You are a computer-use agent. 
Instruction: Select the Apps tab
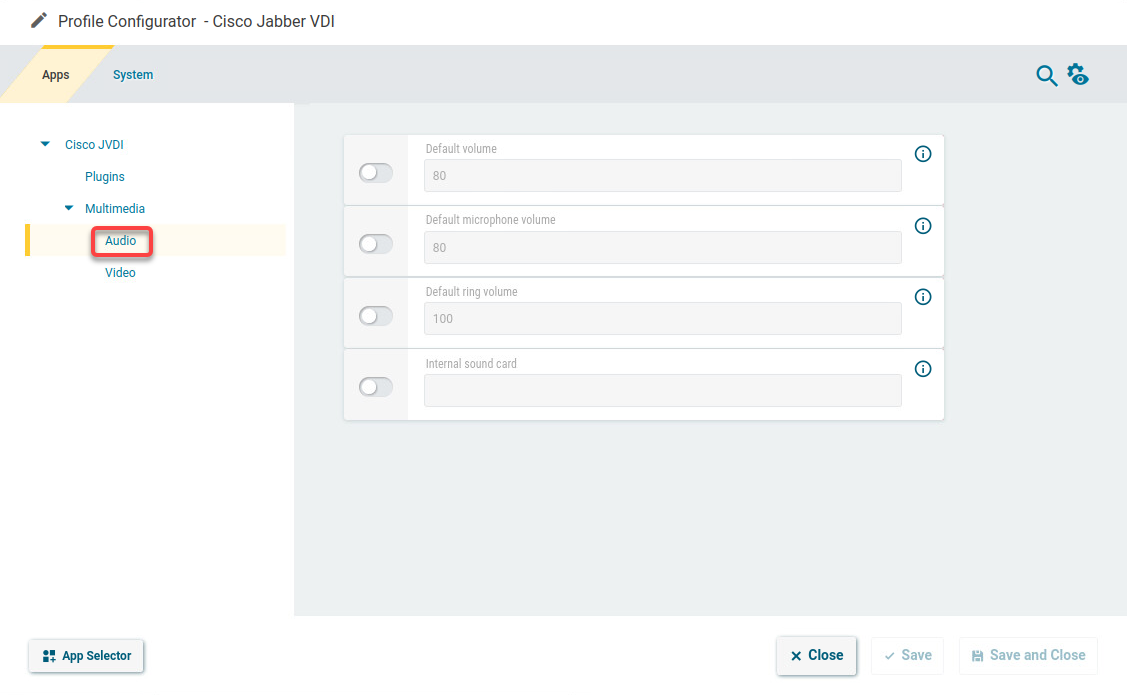point(56,75)
